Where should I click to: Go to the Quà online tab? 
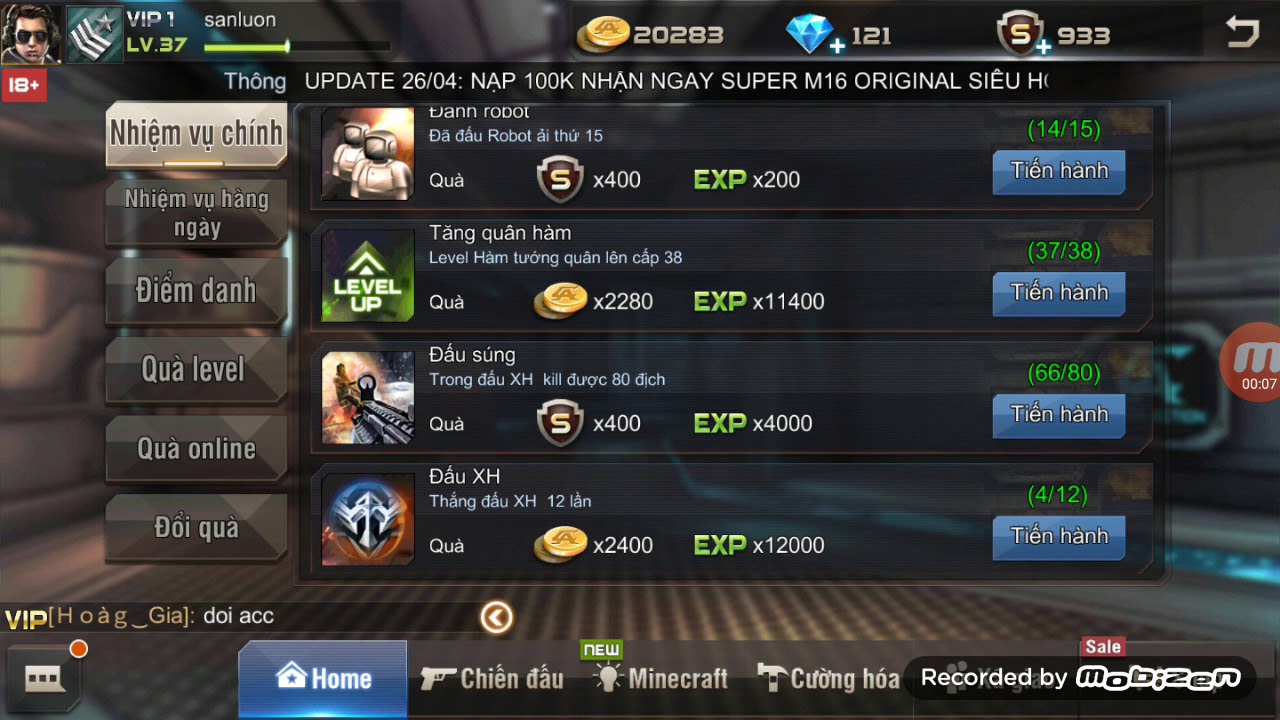(196, 449)
